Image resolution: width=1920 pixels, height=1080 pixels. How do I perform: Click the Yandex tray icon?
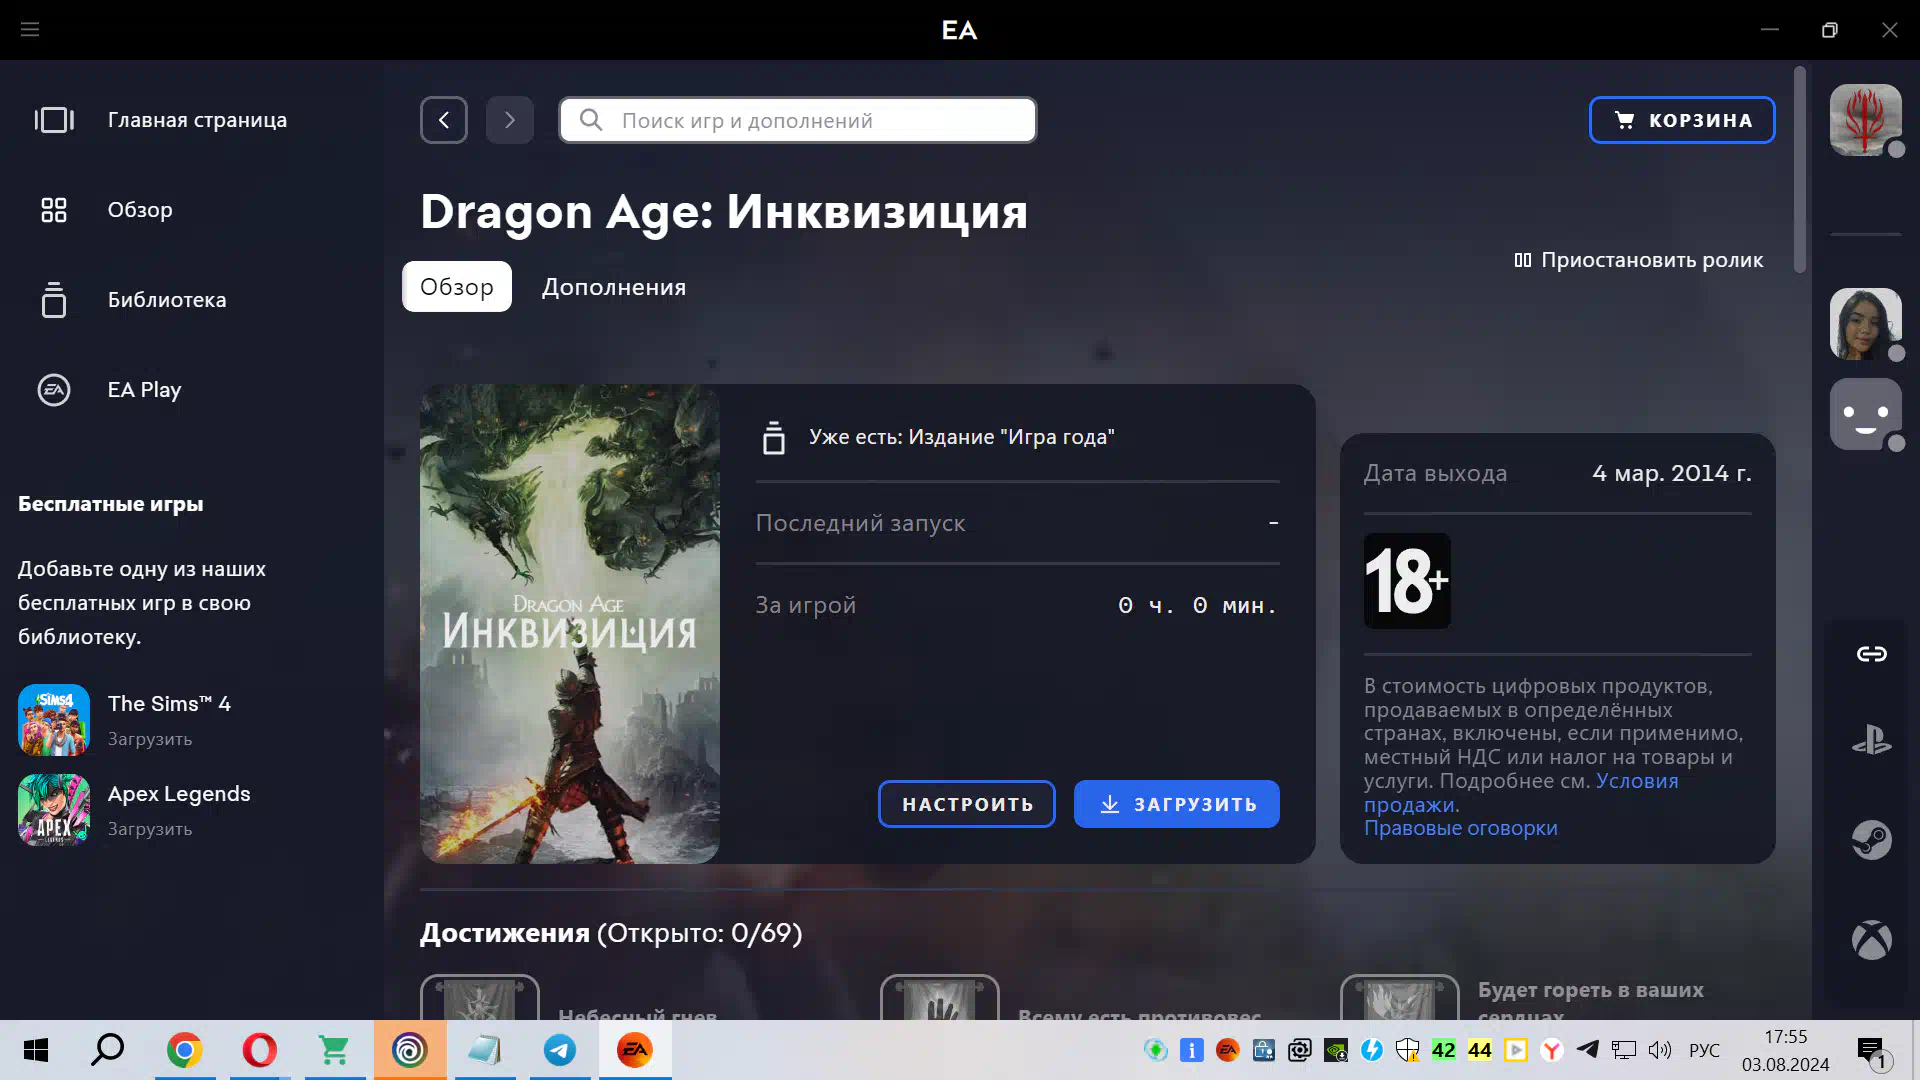coord(1552,1050)
